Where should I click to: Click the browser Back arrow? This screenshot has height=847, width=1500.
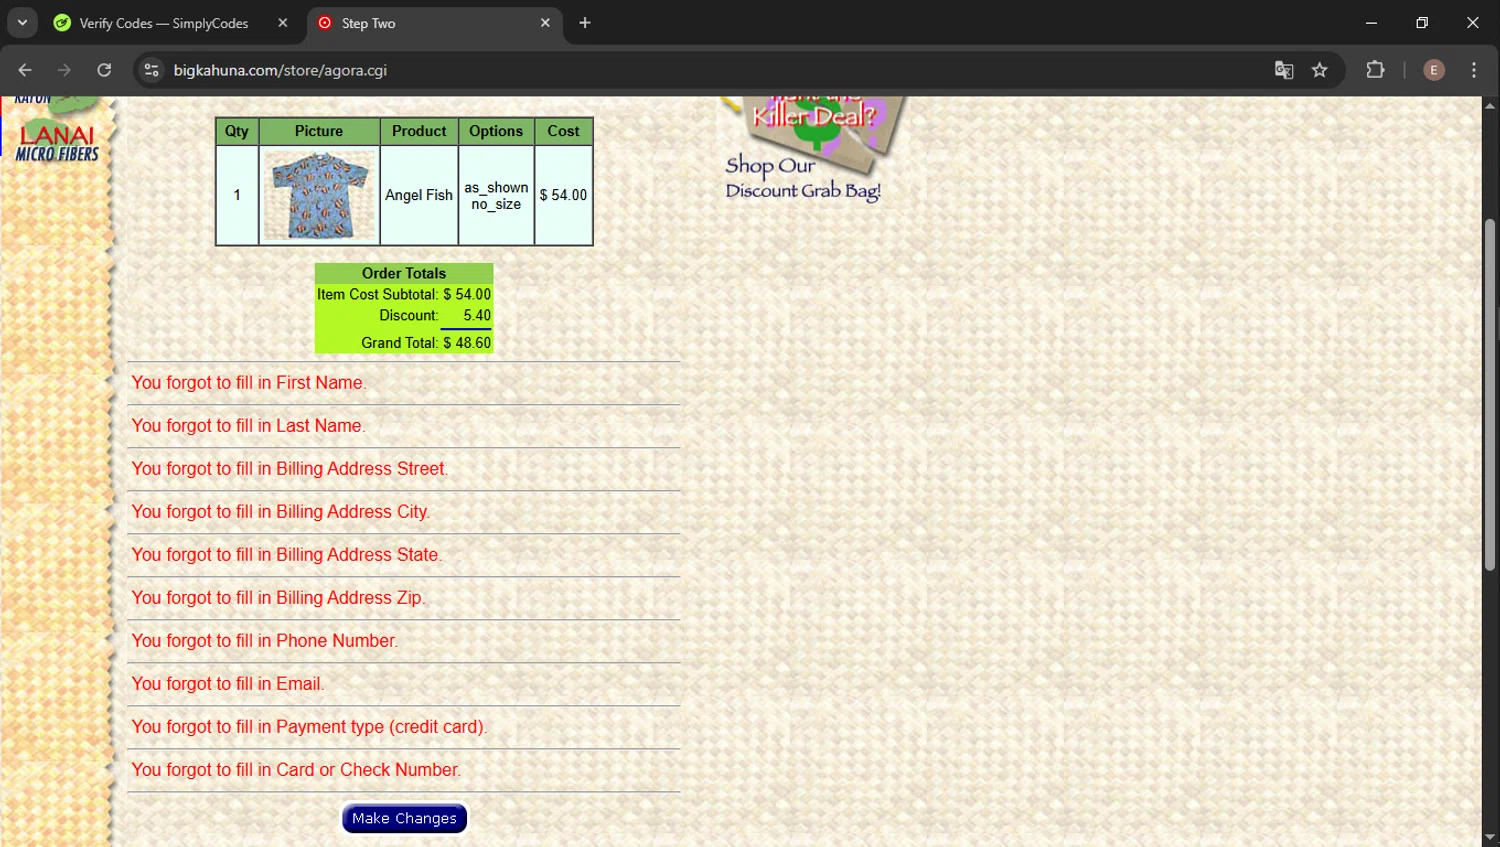pyautogui.click(x=25, y=70)
